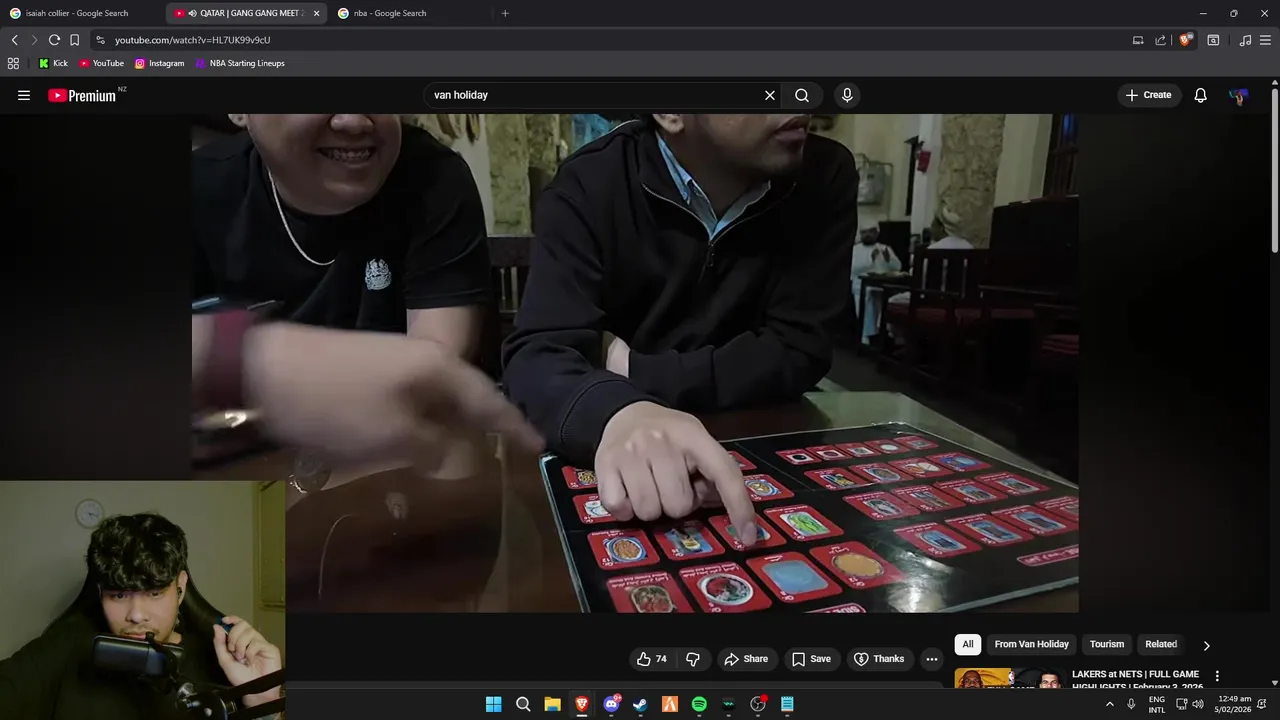Open Notepad from the taskbar
The image size is (1280, 720).
pos(787,704)
